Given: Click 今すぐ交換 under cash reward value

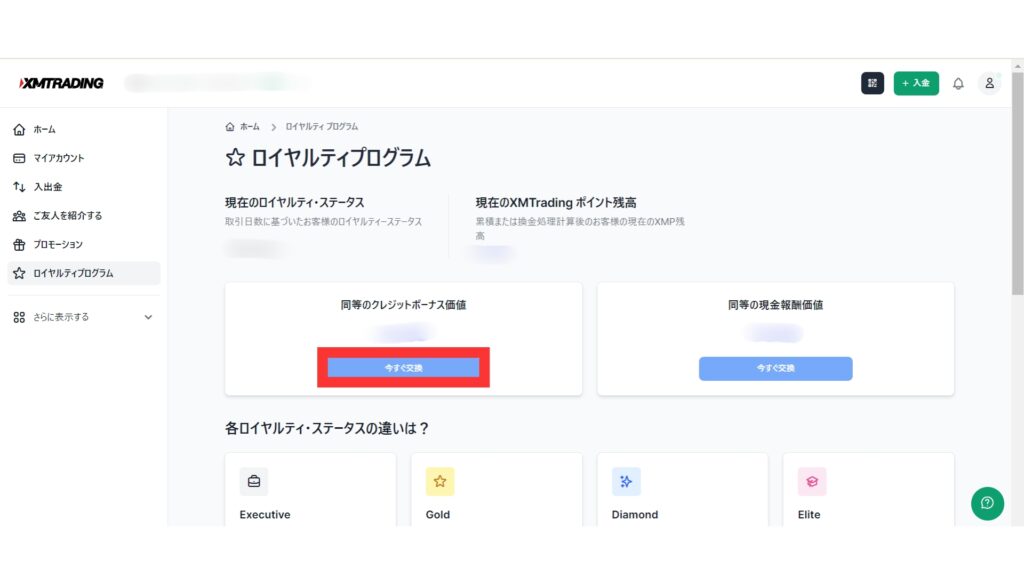Looking at the screenshot, I should point(775,368).
